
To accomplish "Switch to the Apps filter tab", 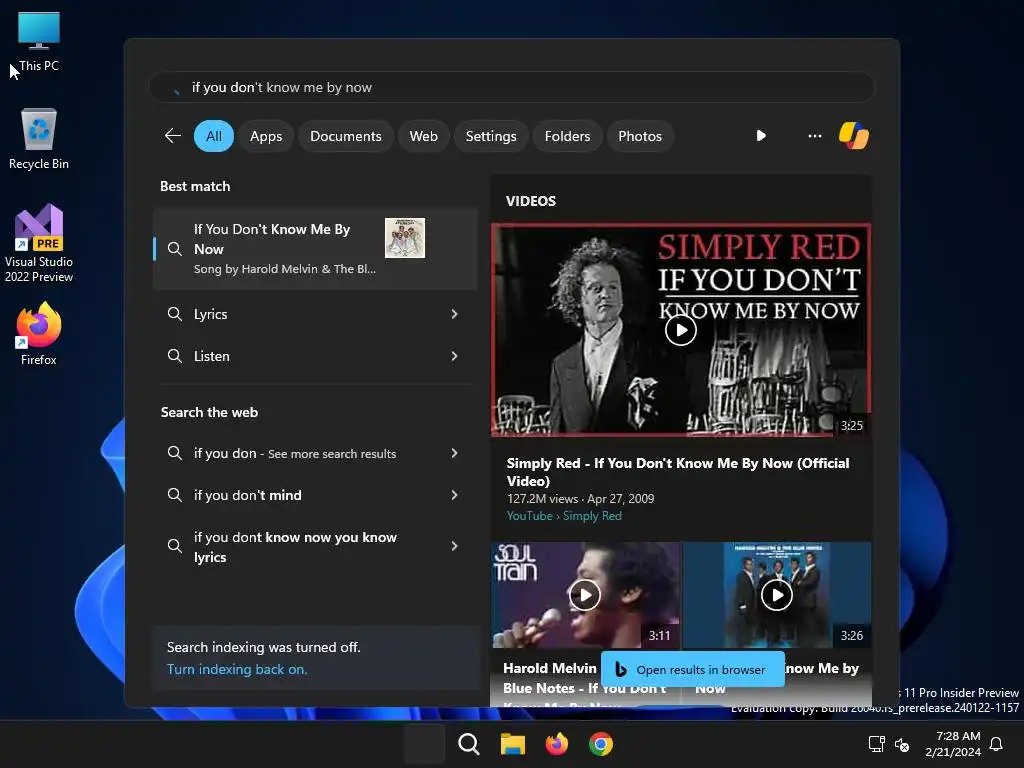I will pos(266,136).
